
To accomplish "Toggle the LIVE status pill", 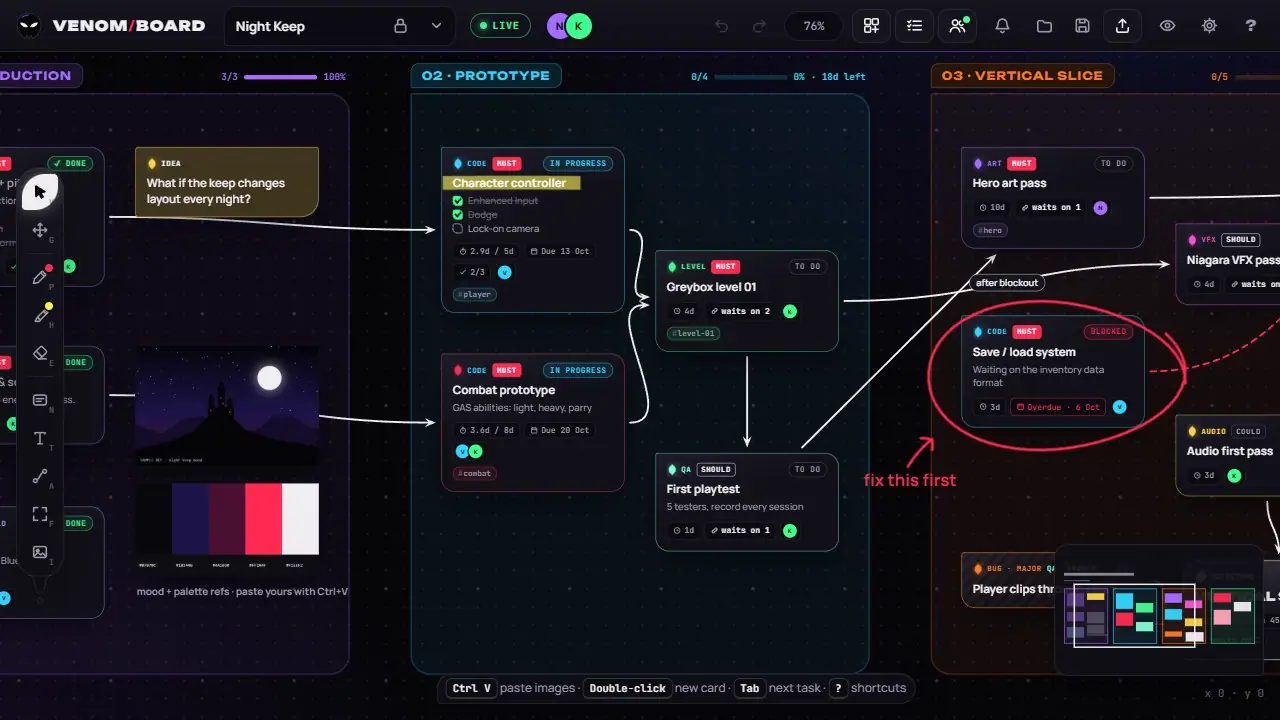I will coord(500,26).
